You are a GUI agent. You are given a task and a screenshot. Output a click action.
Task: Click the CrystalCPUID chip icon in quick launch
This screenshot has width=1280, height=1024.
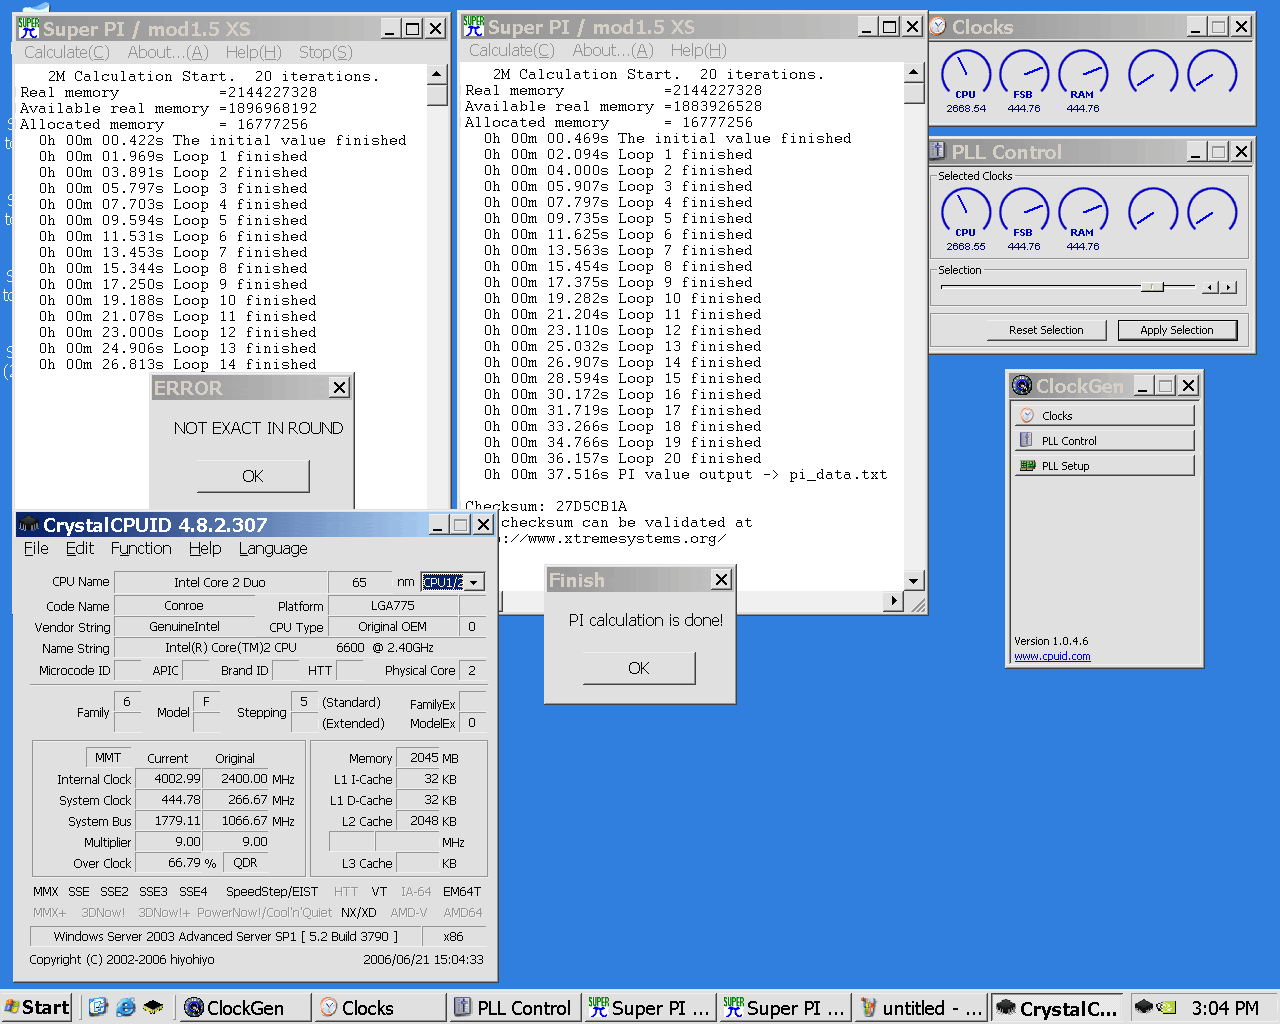153,1007
